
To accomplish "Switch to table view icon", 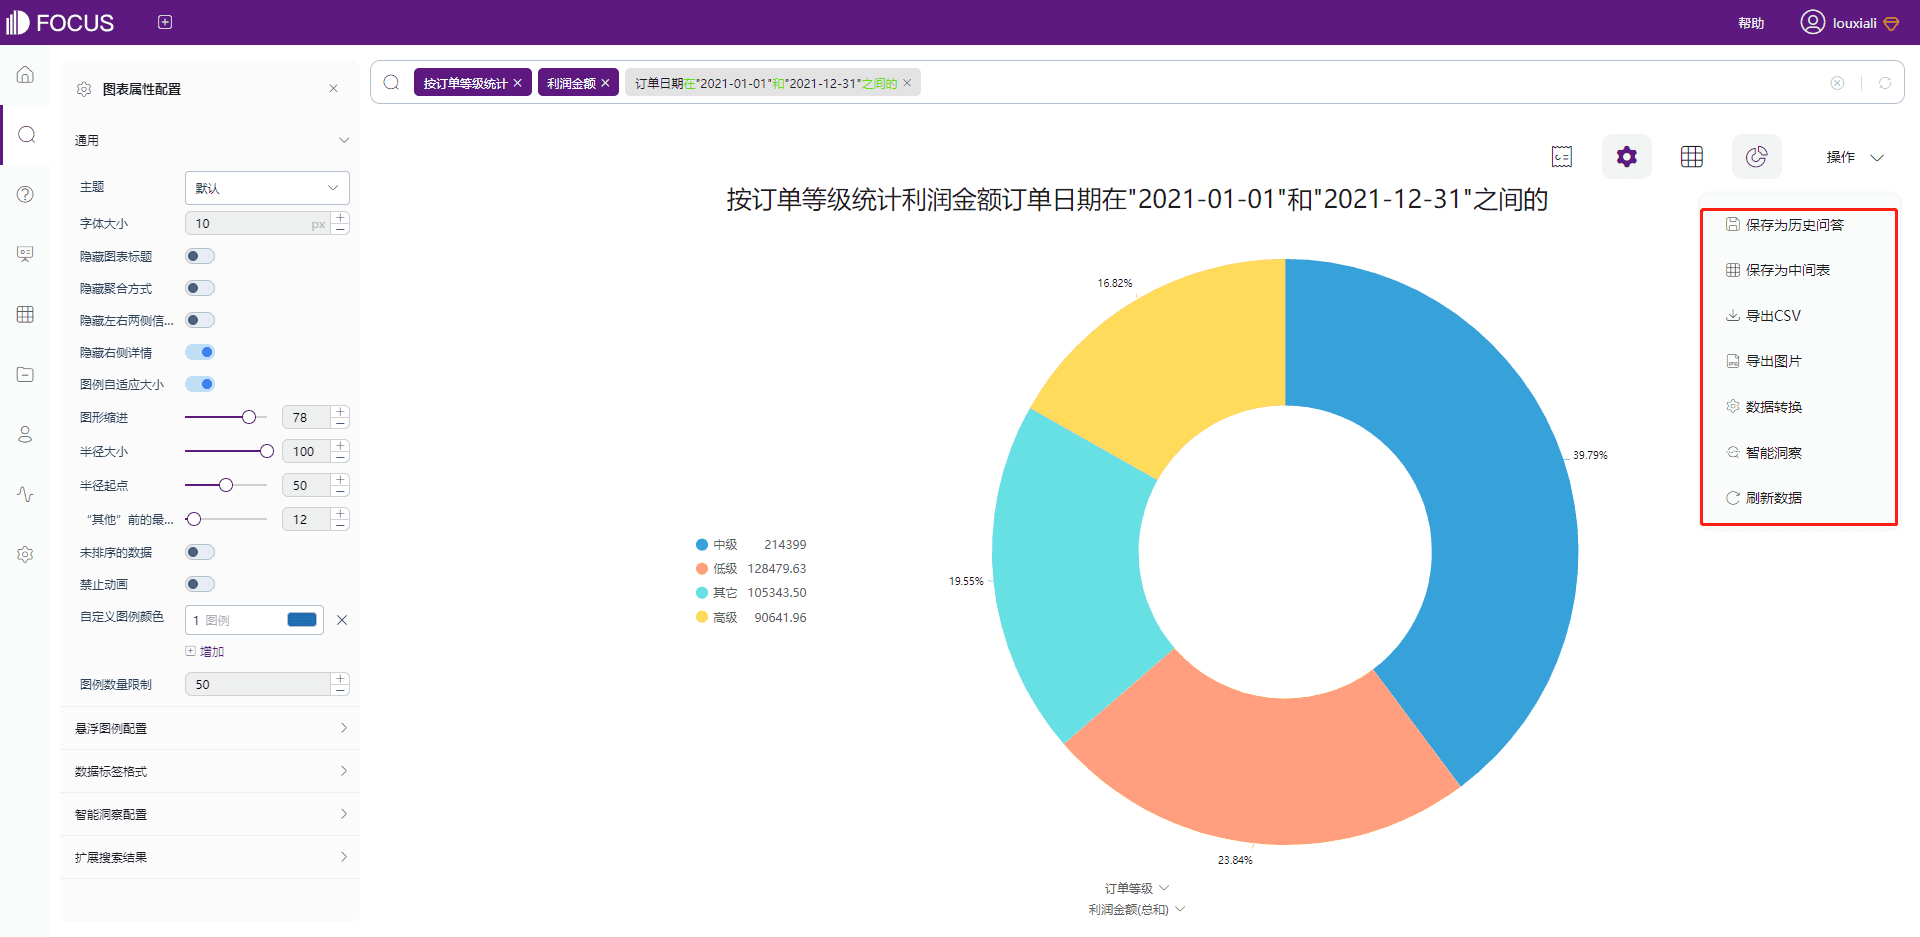I will pyautogui.click(x=1692, y=157).
